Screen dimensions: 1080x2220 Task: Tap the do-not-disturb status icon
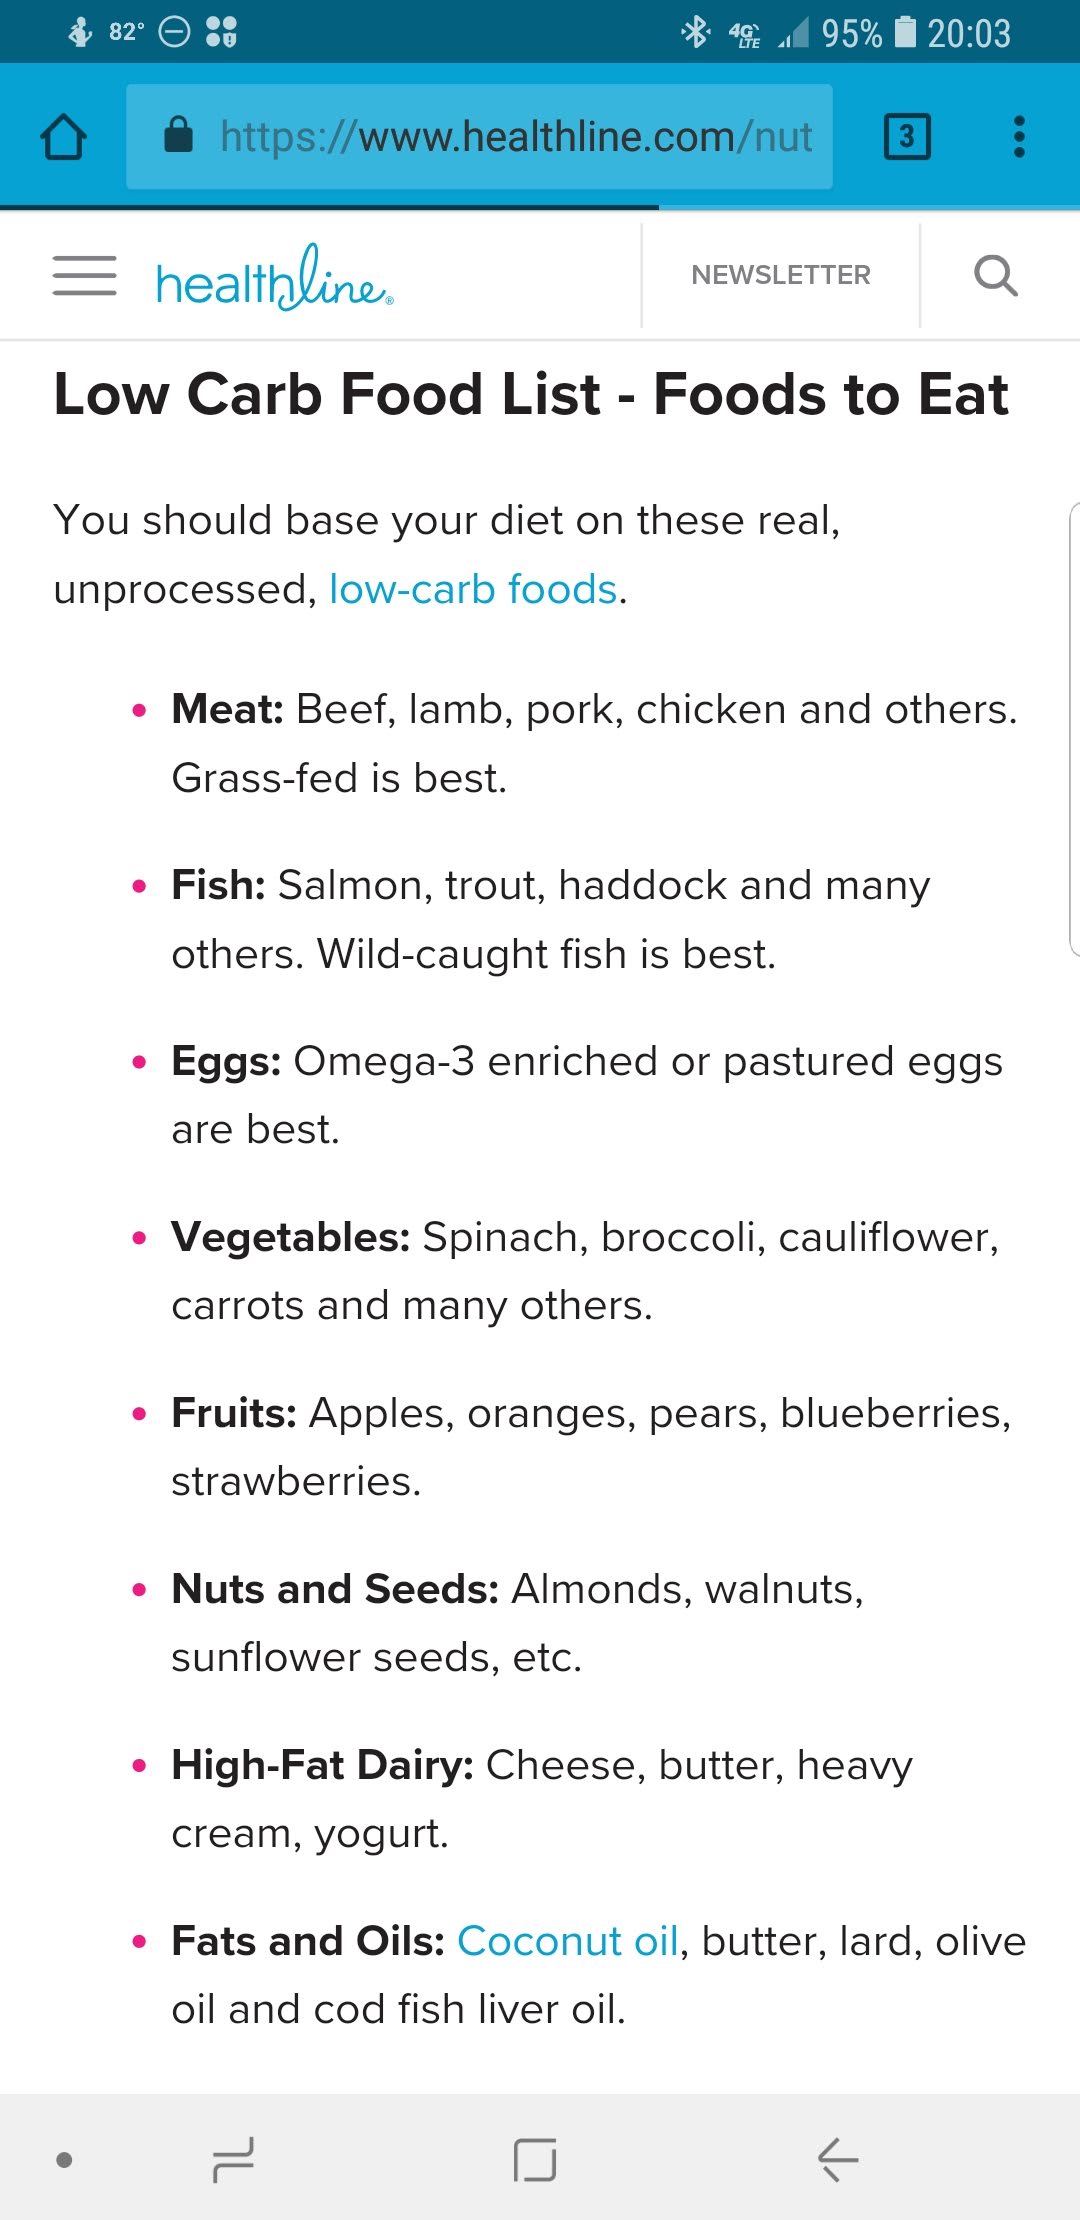pyautogui.click(x=175, y=32)
